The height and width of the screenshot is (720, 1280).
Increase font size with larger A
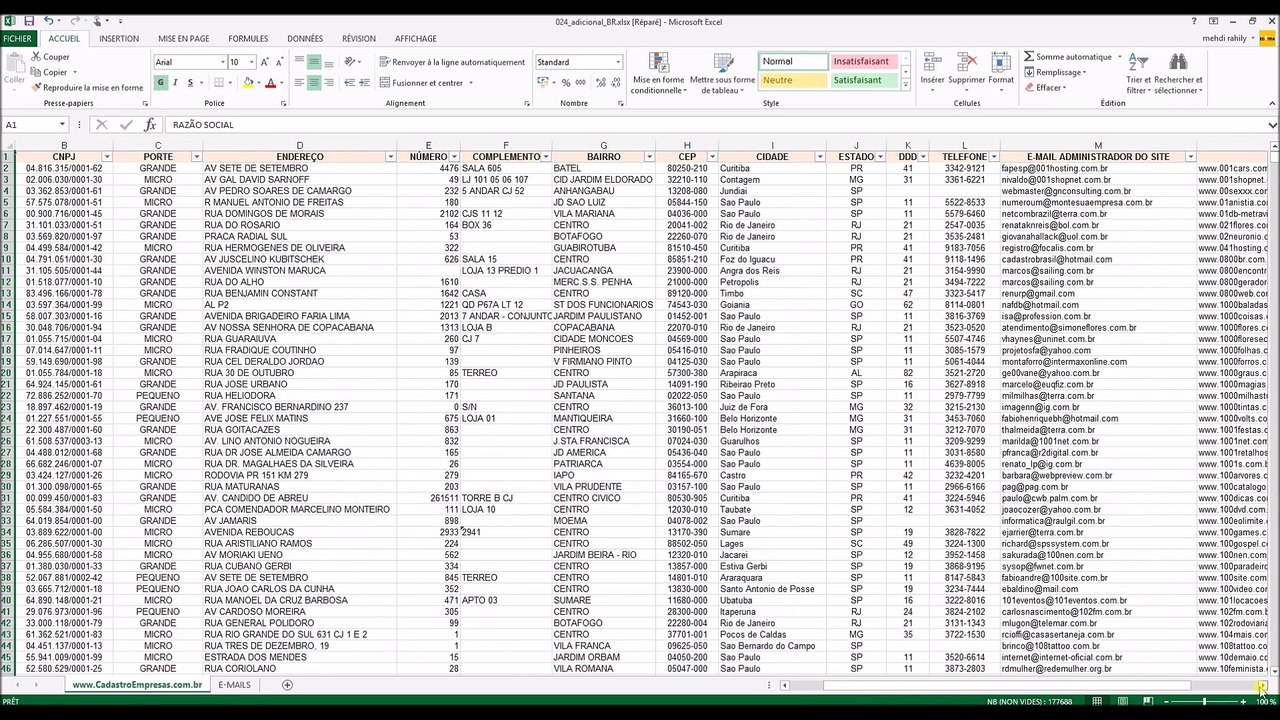pos(266,62)
